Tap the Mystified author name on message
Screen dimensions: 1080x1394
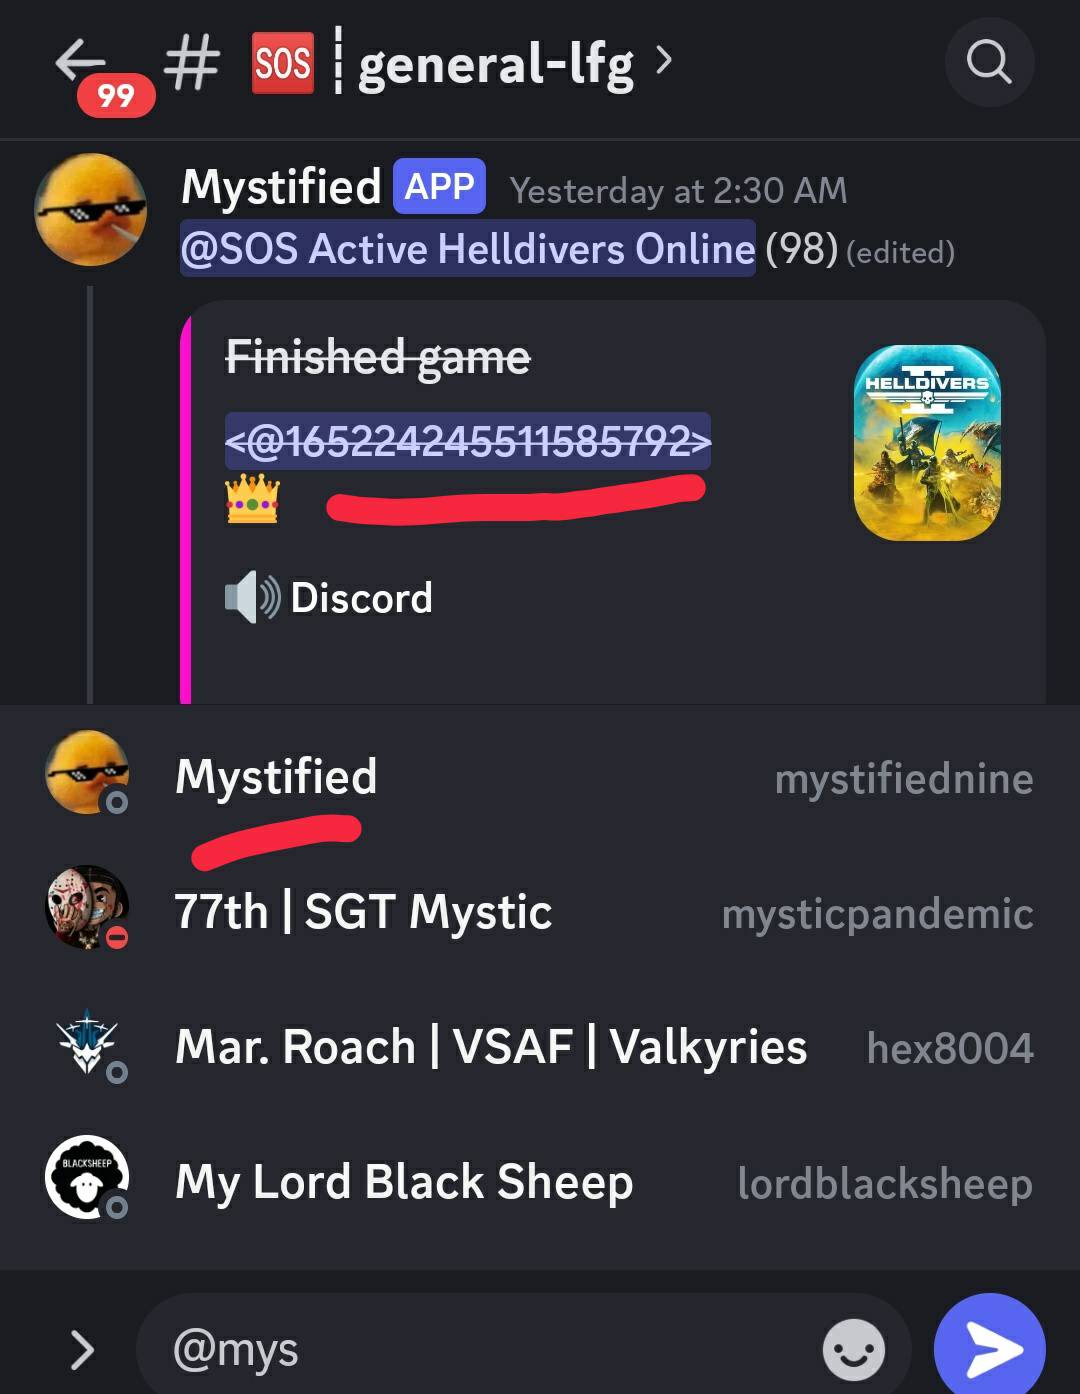tap(281, 188)
